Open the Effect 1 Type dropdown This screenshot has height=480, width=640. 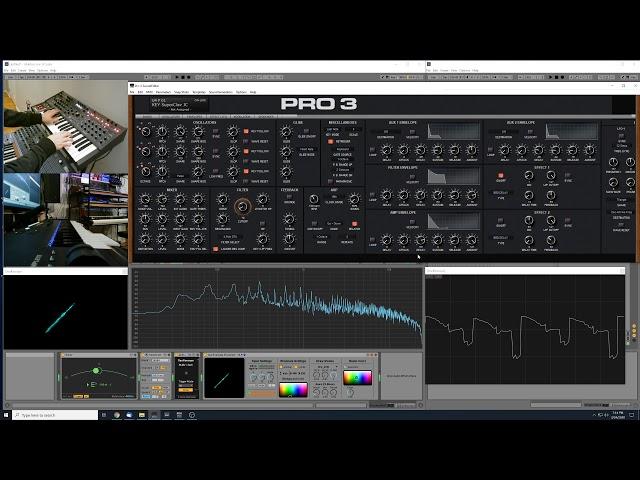[500, 193]
